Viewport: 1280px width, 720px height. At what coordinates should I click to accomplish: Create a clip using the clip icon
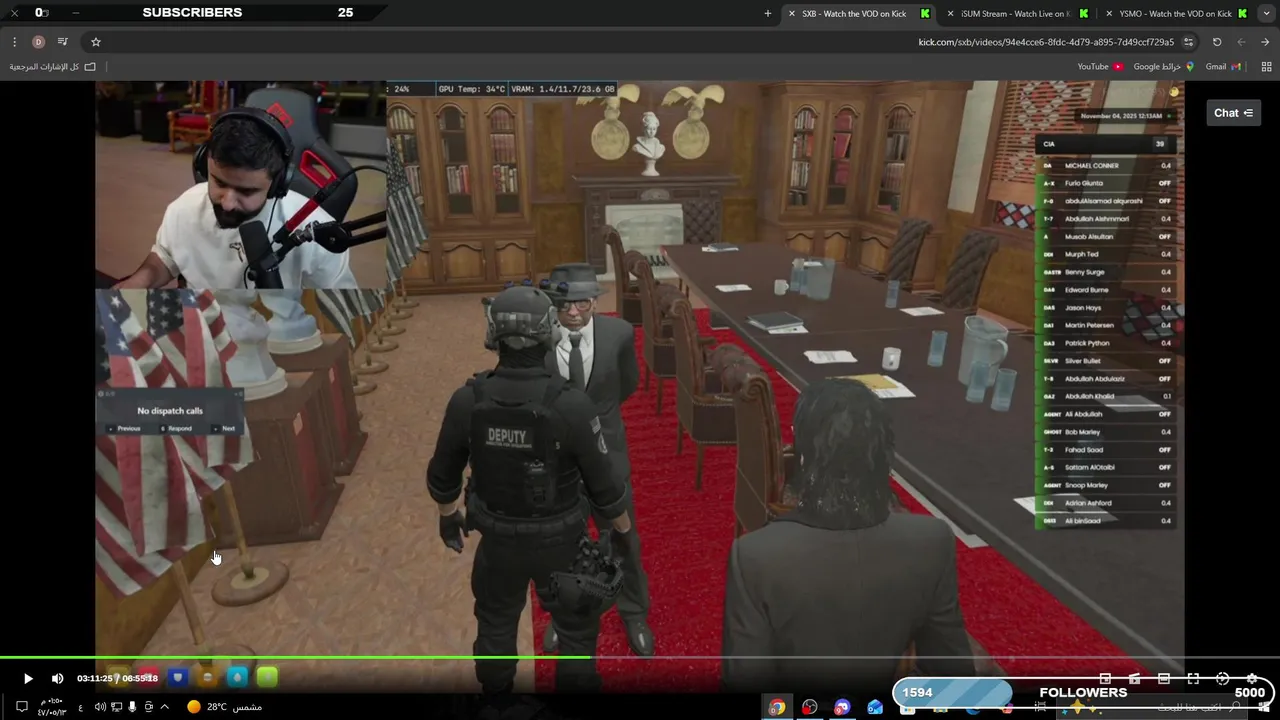[1134, 679]
